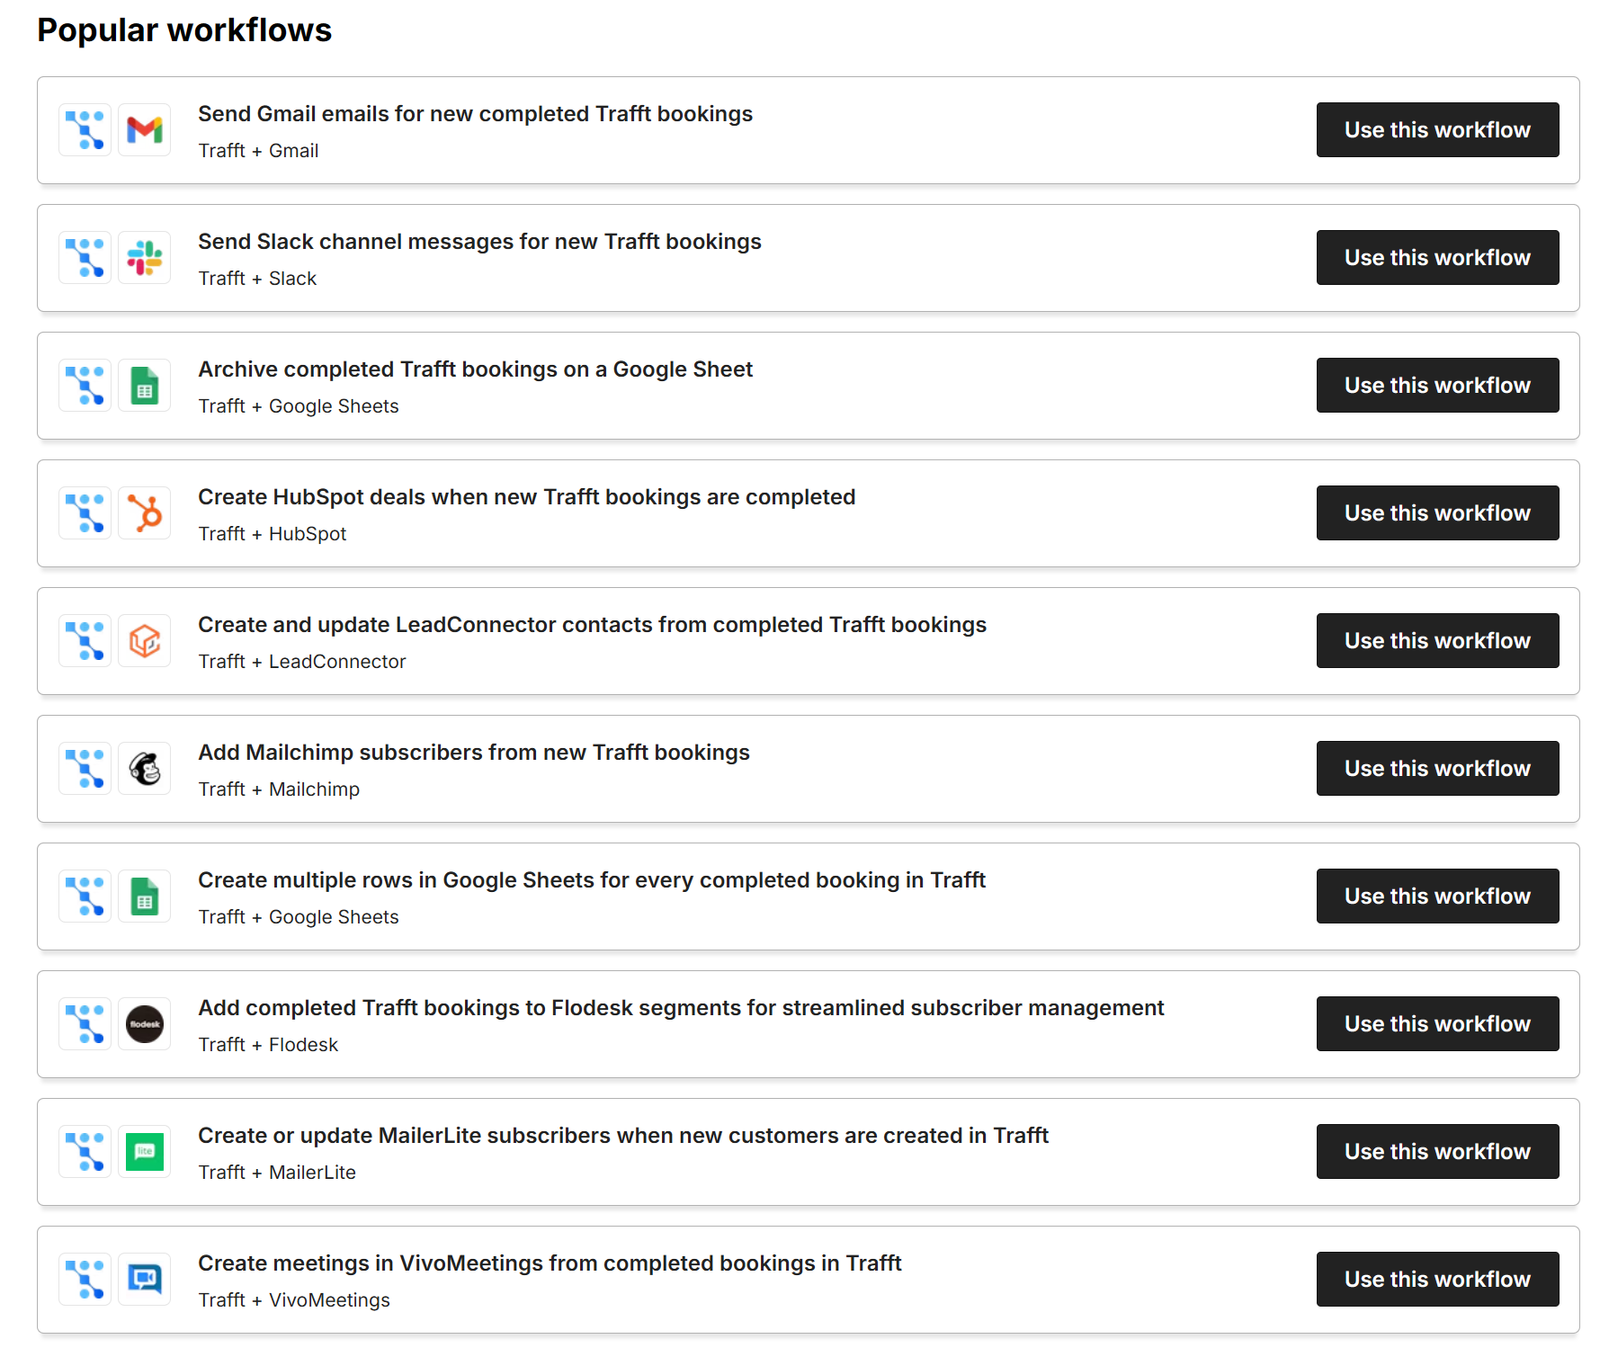The image size is (1600, 1346).
Task: Click the Trafft icon in the Gmail workflow row
Action: click(85, 130)
